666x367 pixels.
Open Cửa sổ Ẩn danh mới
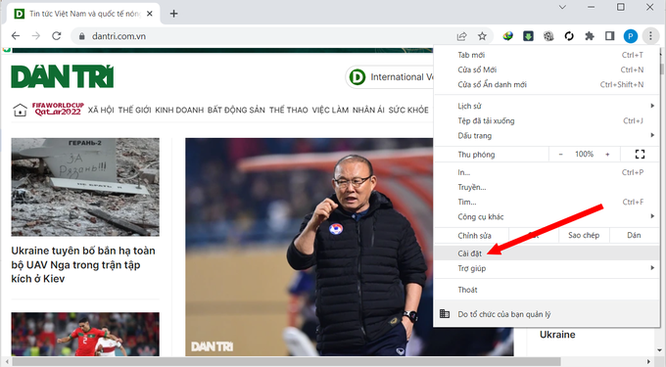[x=547, y=85]
